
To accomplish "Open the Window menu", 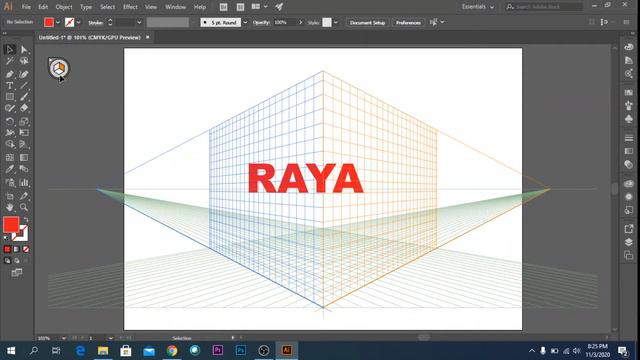I will (x=176, y=7).
